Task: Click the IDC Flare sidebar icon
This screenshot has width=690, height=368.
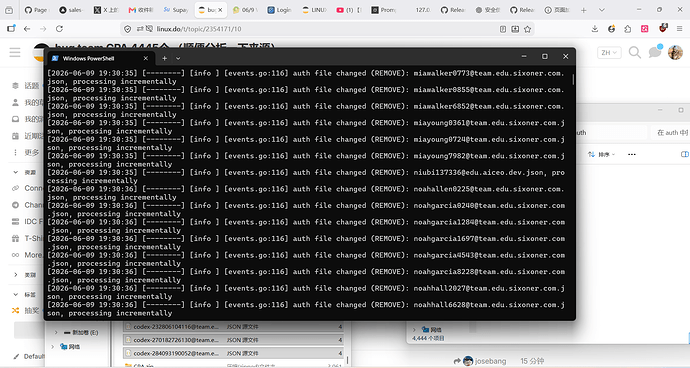Action: click(15, 221)
